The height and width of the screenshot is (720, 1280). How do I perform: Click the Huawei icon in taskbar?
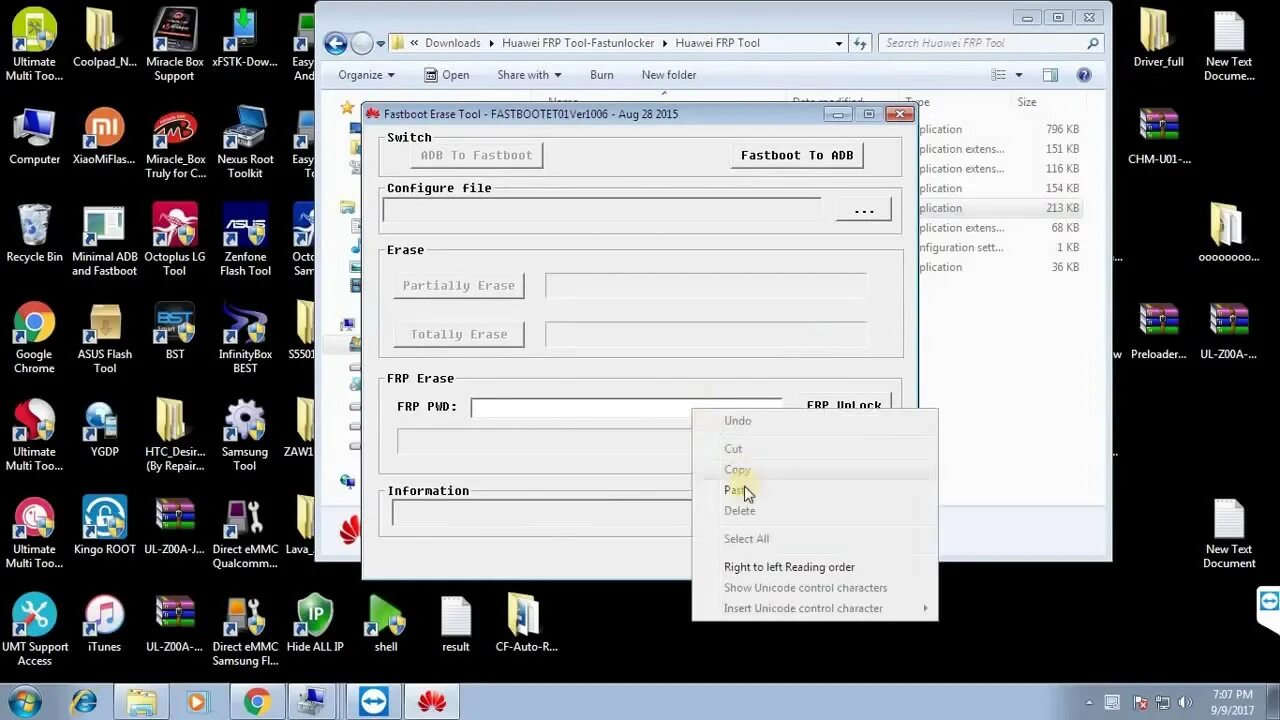pos(432,702)
